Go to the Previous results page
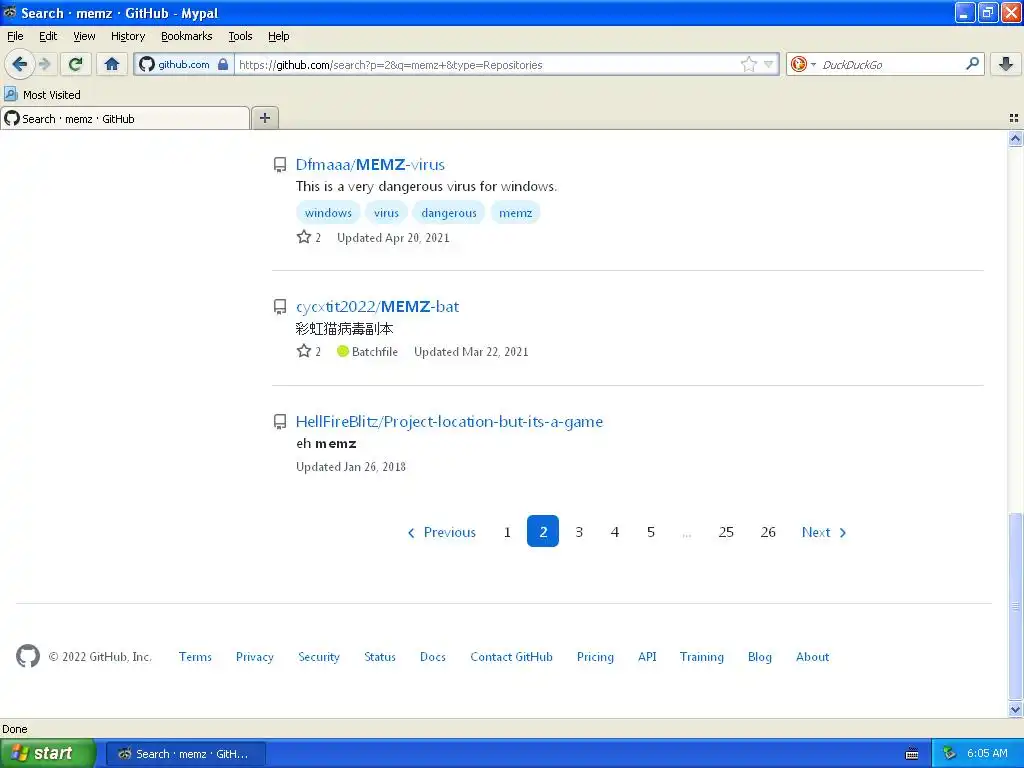Screen dimensions: 1024x768 tap(441, 532)
